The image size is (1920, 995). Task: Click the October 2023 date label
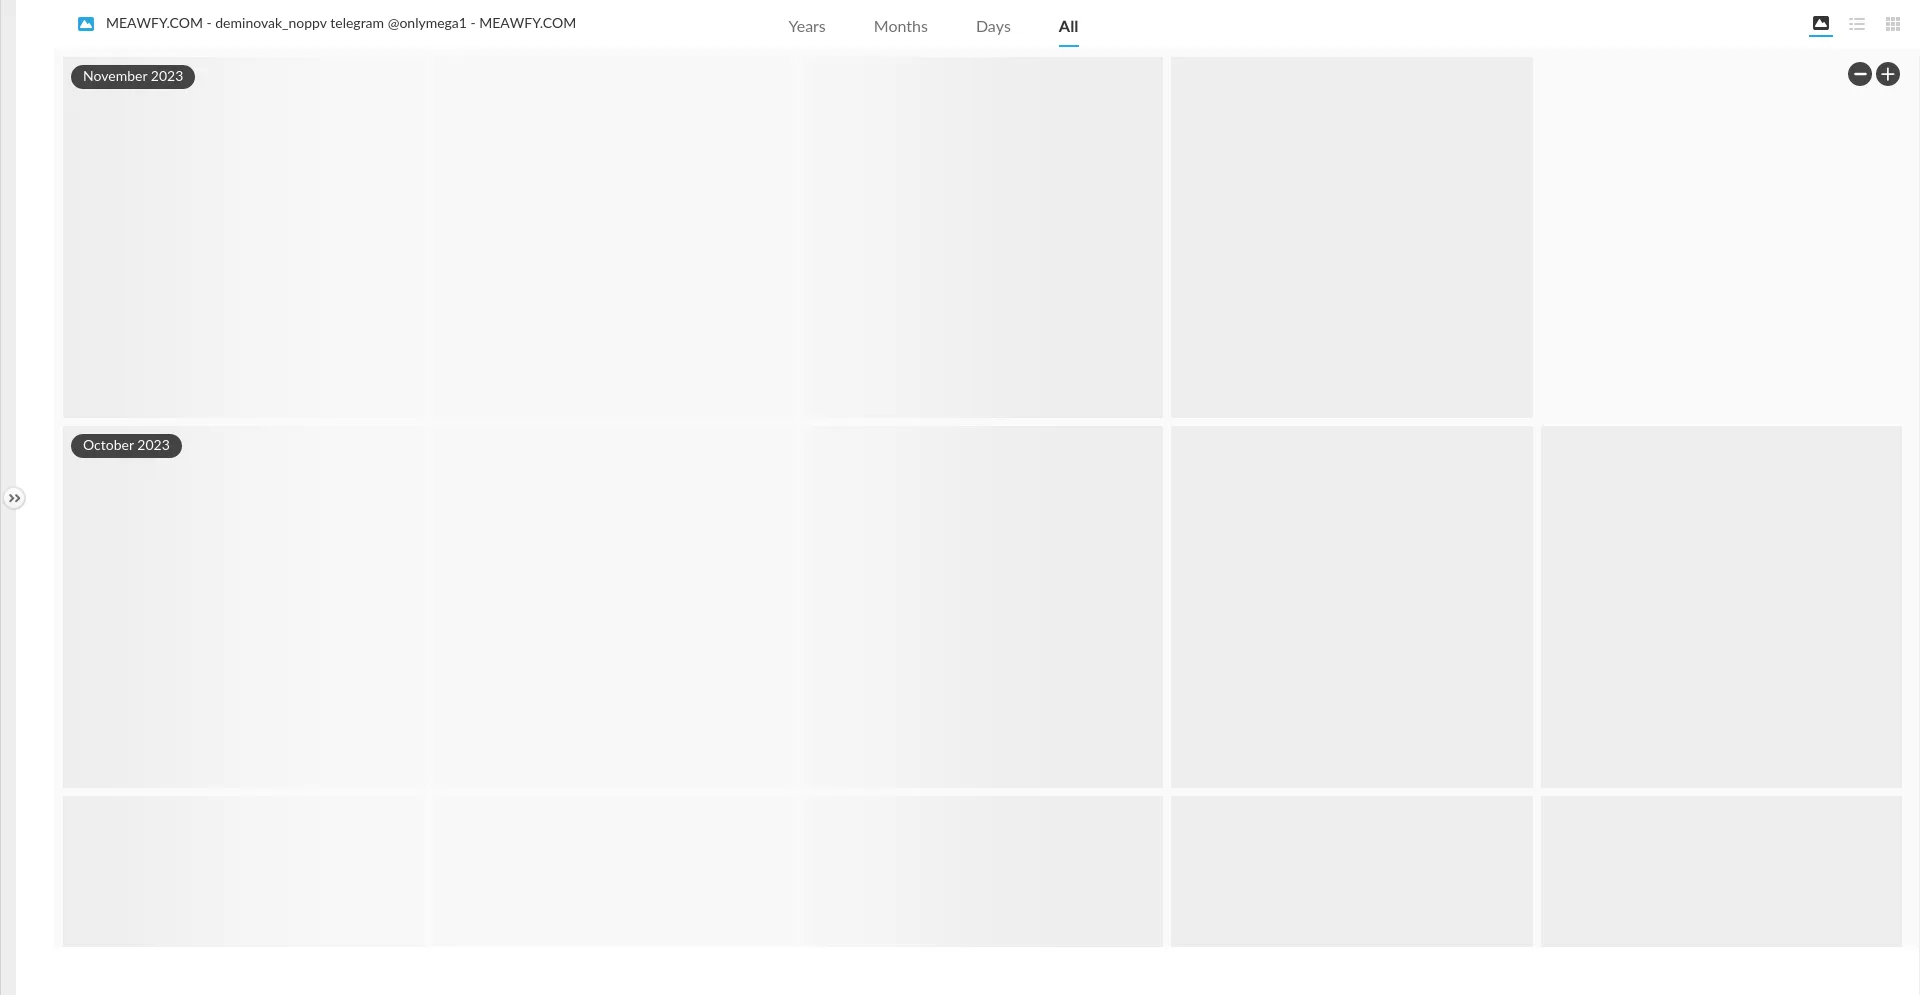(126, 446)
